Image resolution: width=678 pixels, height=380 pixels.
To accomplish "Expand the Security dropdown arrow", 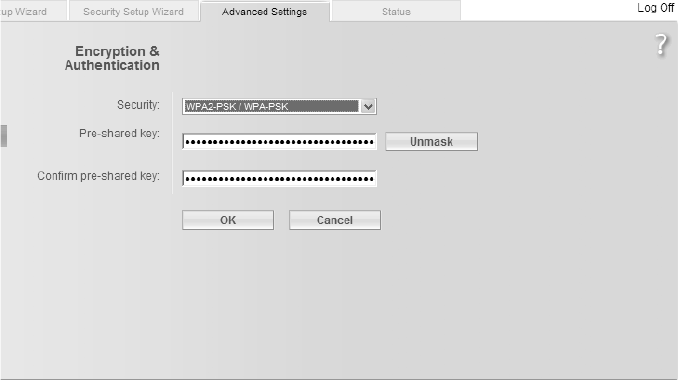I will 368,106.
